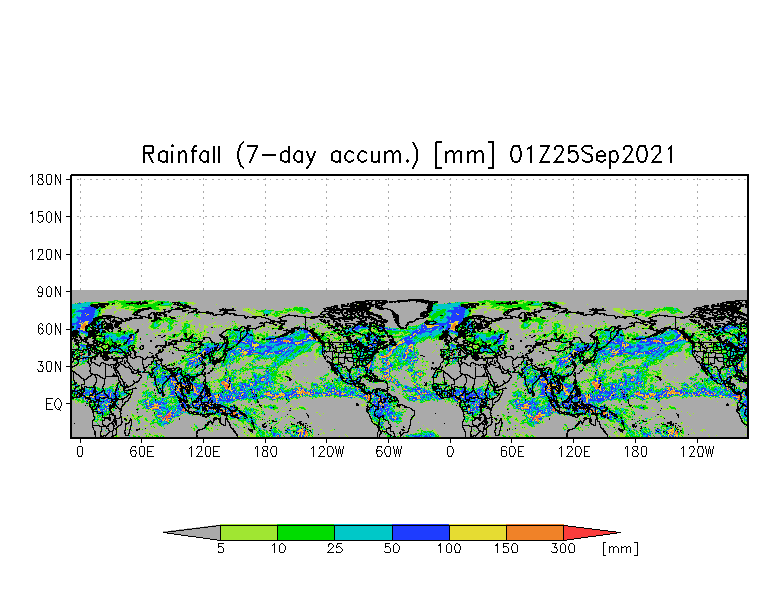
Task: Click the '01Z25Sep2021' timestamp in the title
Action: (x=592, y=155)
